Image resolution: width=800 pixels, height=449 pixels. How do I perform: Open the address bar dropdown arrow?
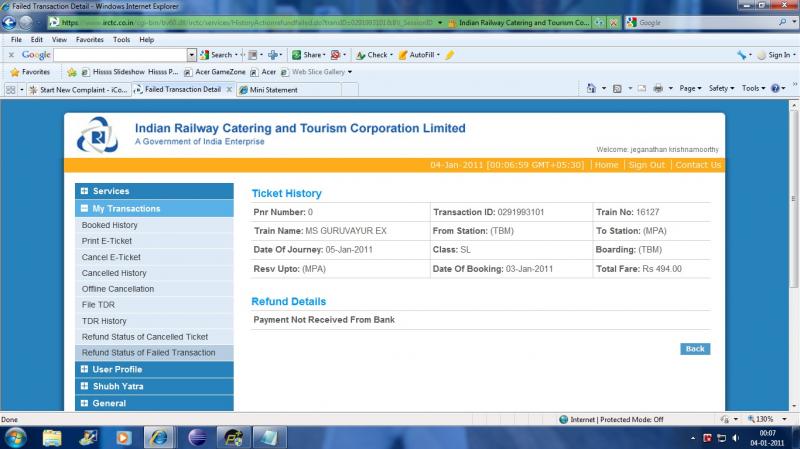440,22
